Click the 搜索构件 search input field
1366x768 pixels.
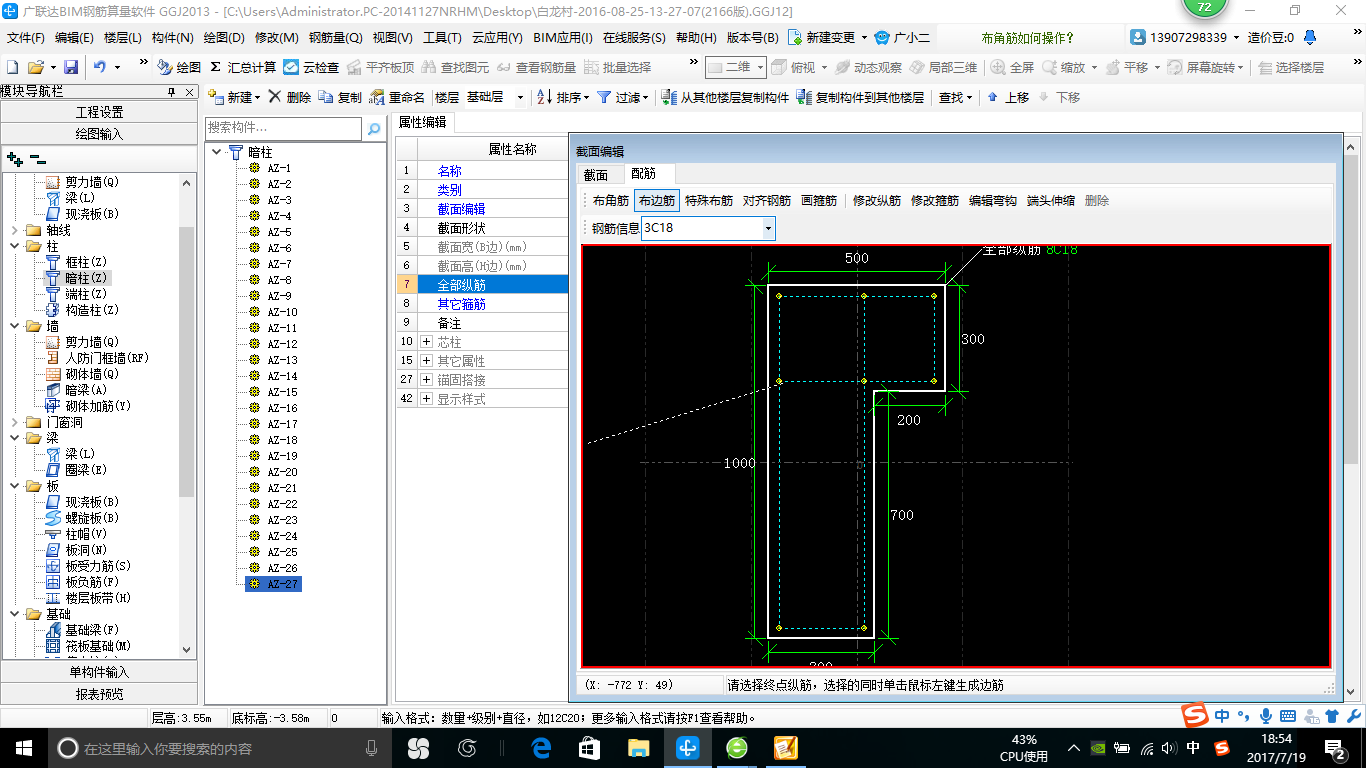click(283, 129)
